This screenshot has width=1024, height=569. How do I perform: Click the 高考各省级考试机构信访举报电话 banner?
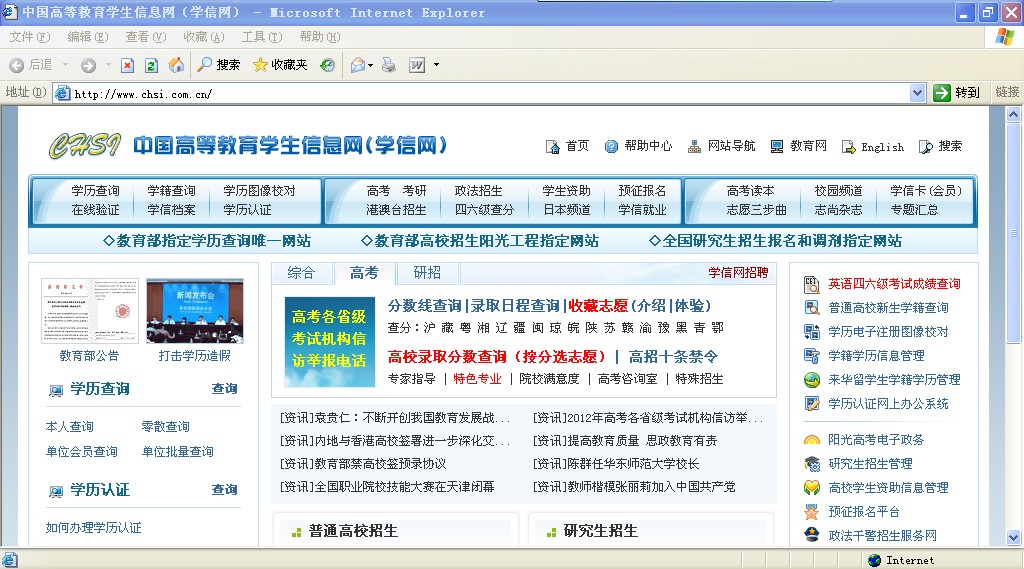(x=329, y=342)
